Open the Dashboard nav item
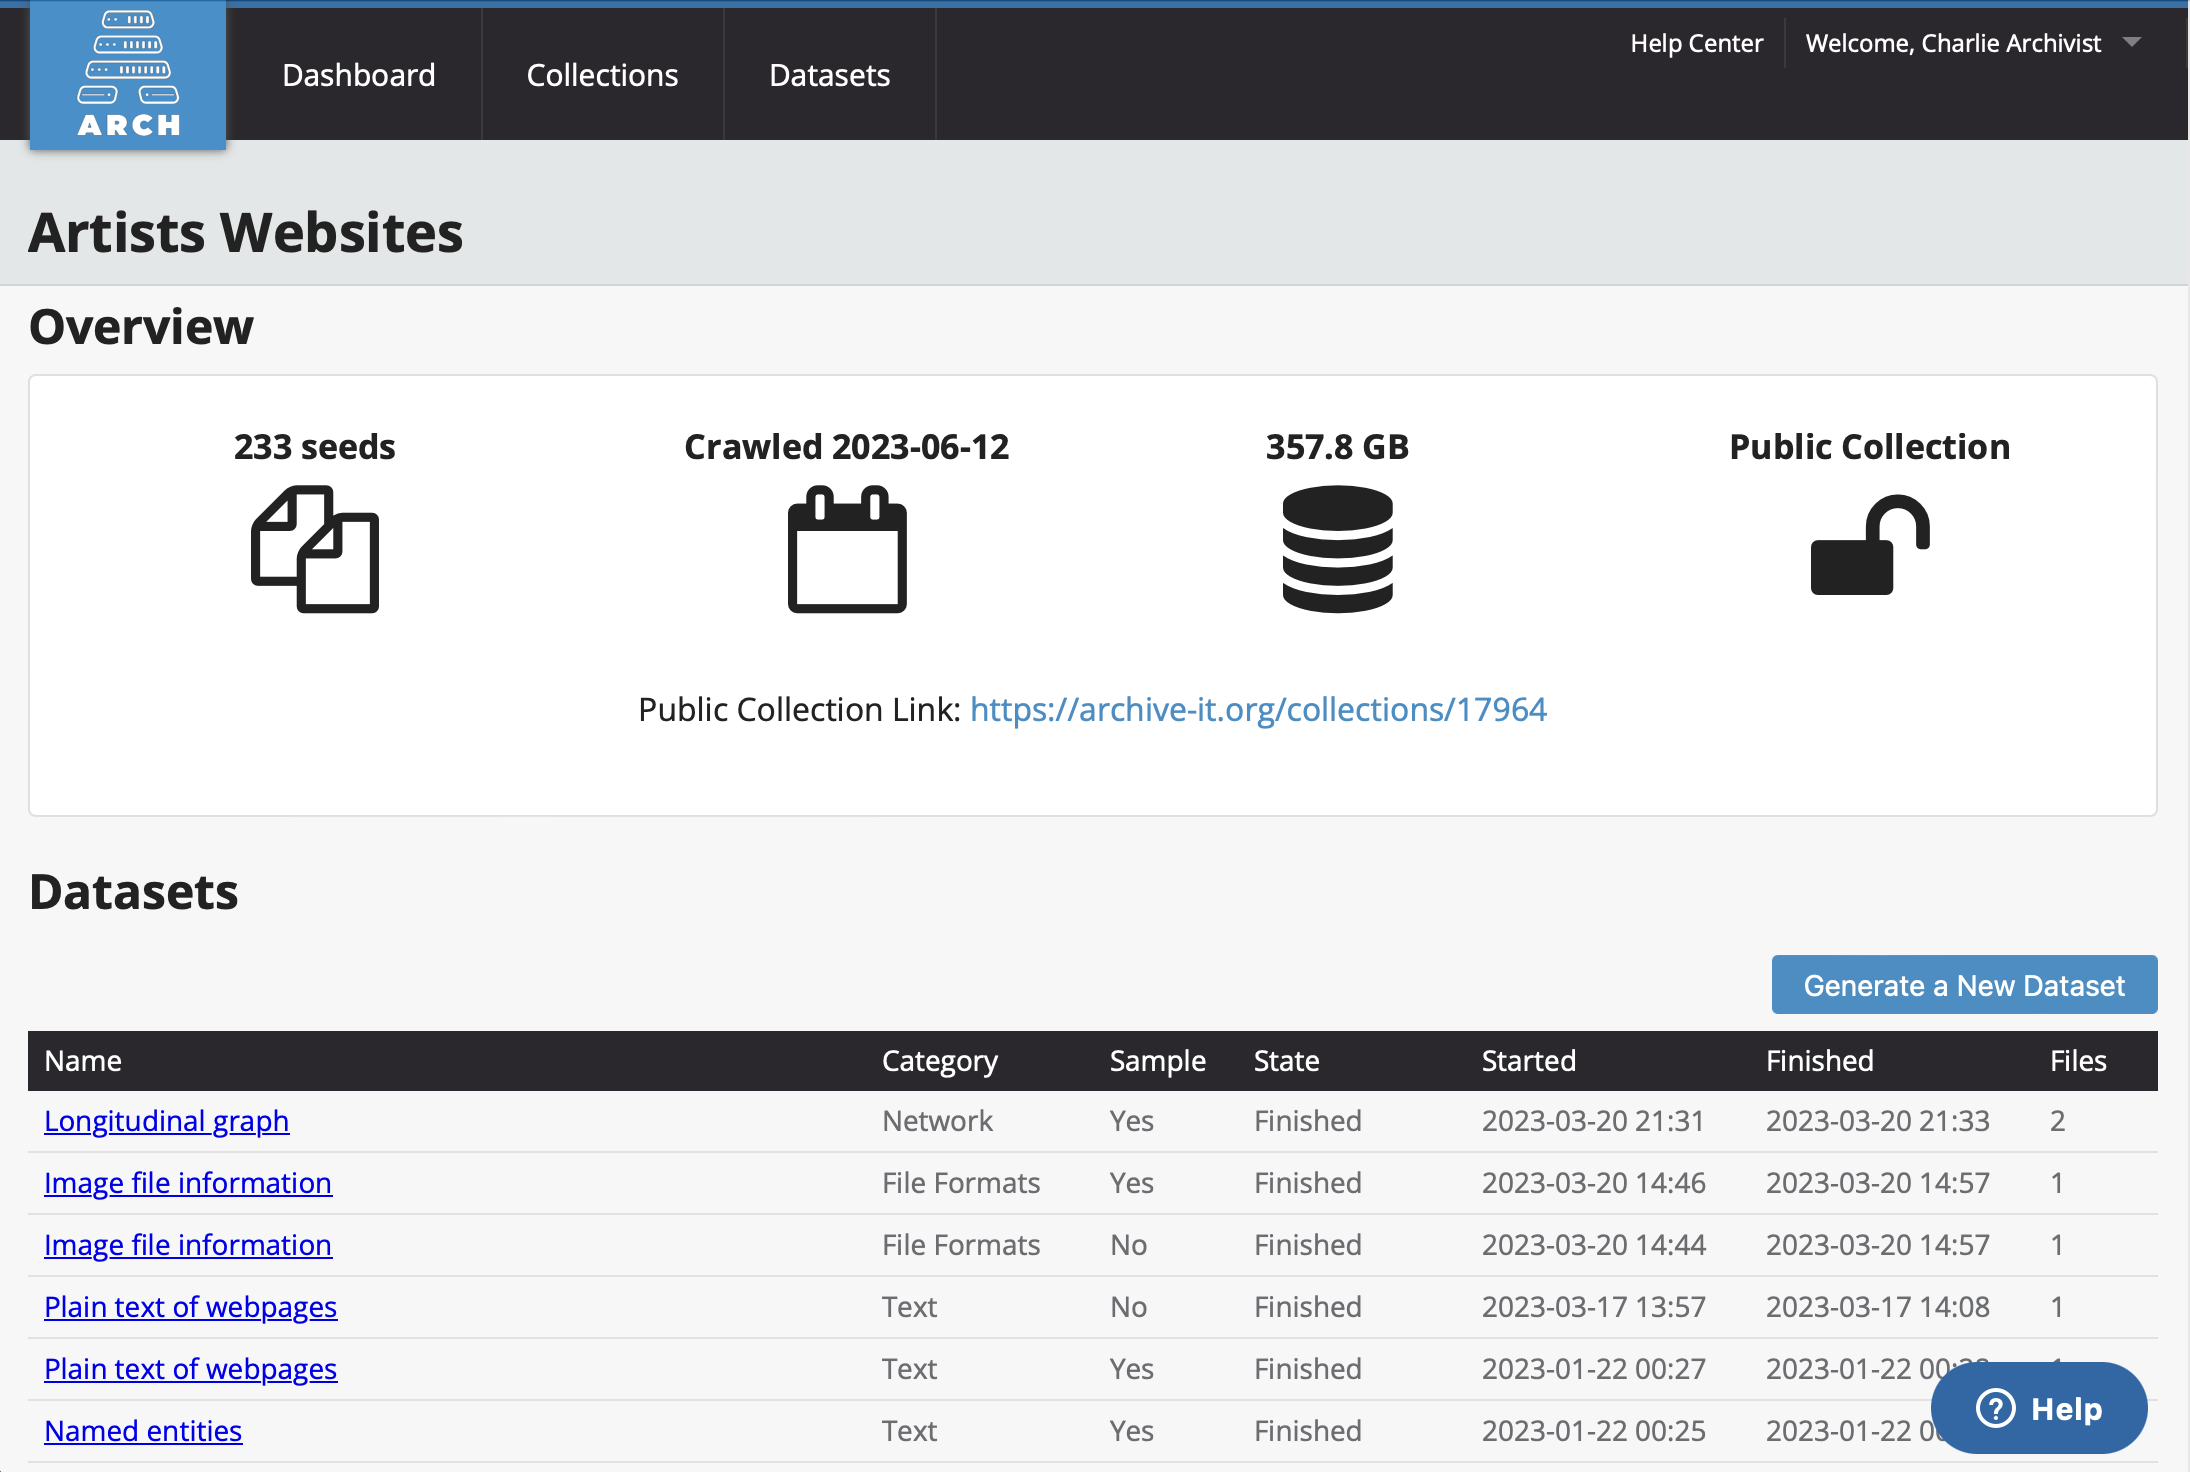Image resolution: width=2190 pixels, height=1472 pixels. point(358,75)
